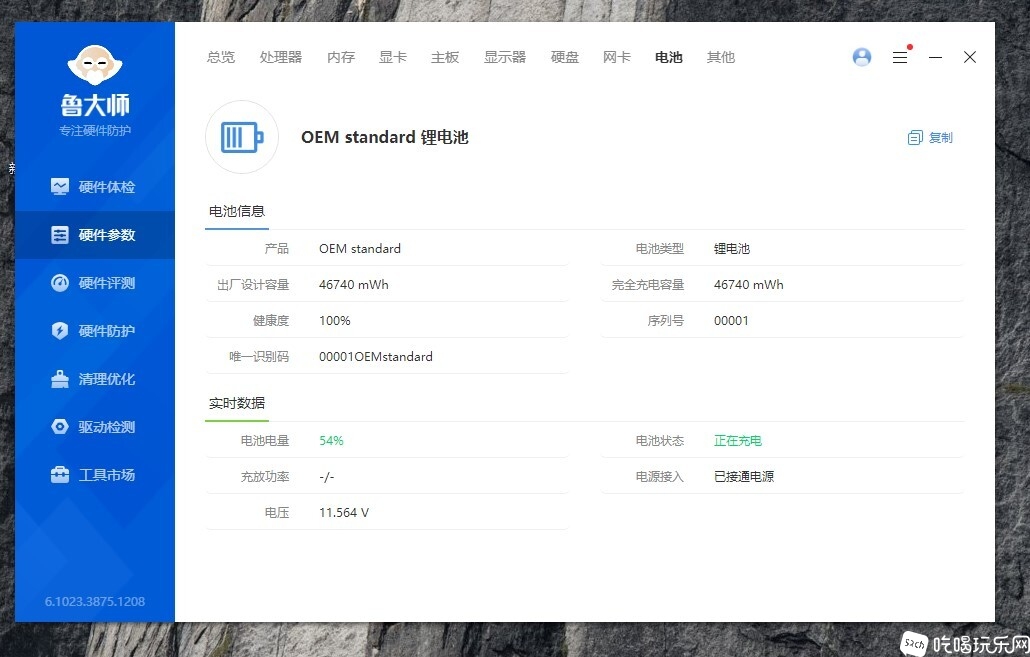Open the user account avatar
This screenshot has width=1030, height=657.
[x=862, y=57]
